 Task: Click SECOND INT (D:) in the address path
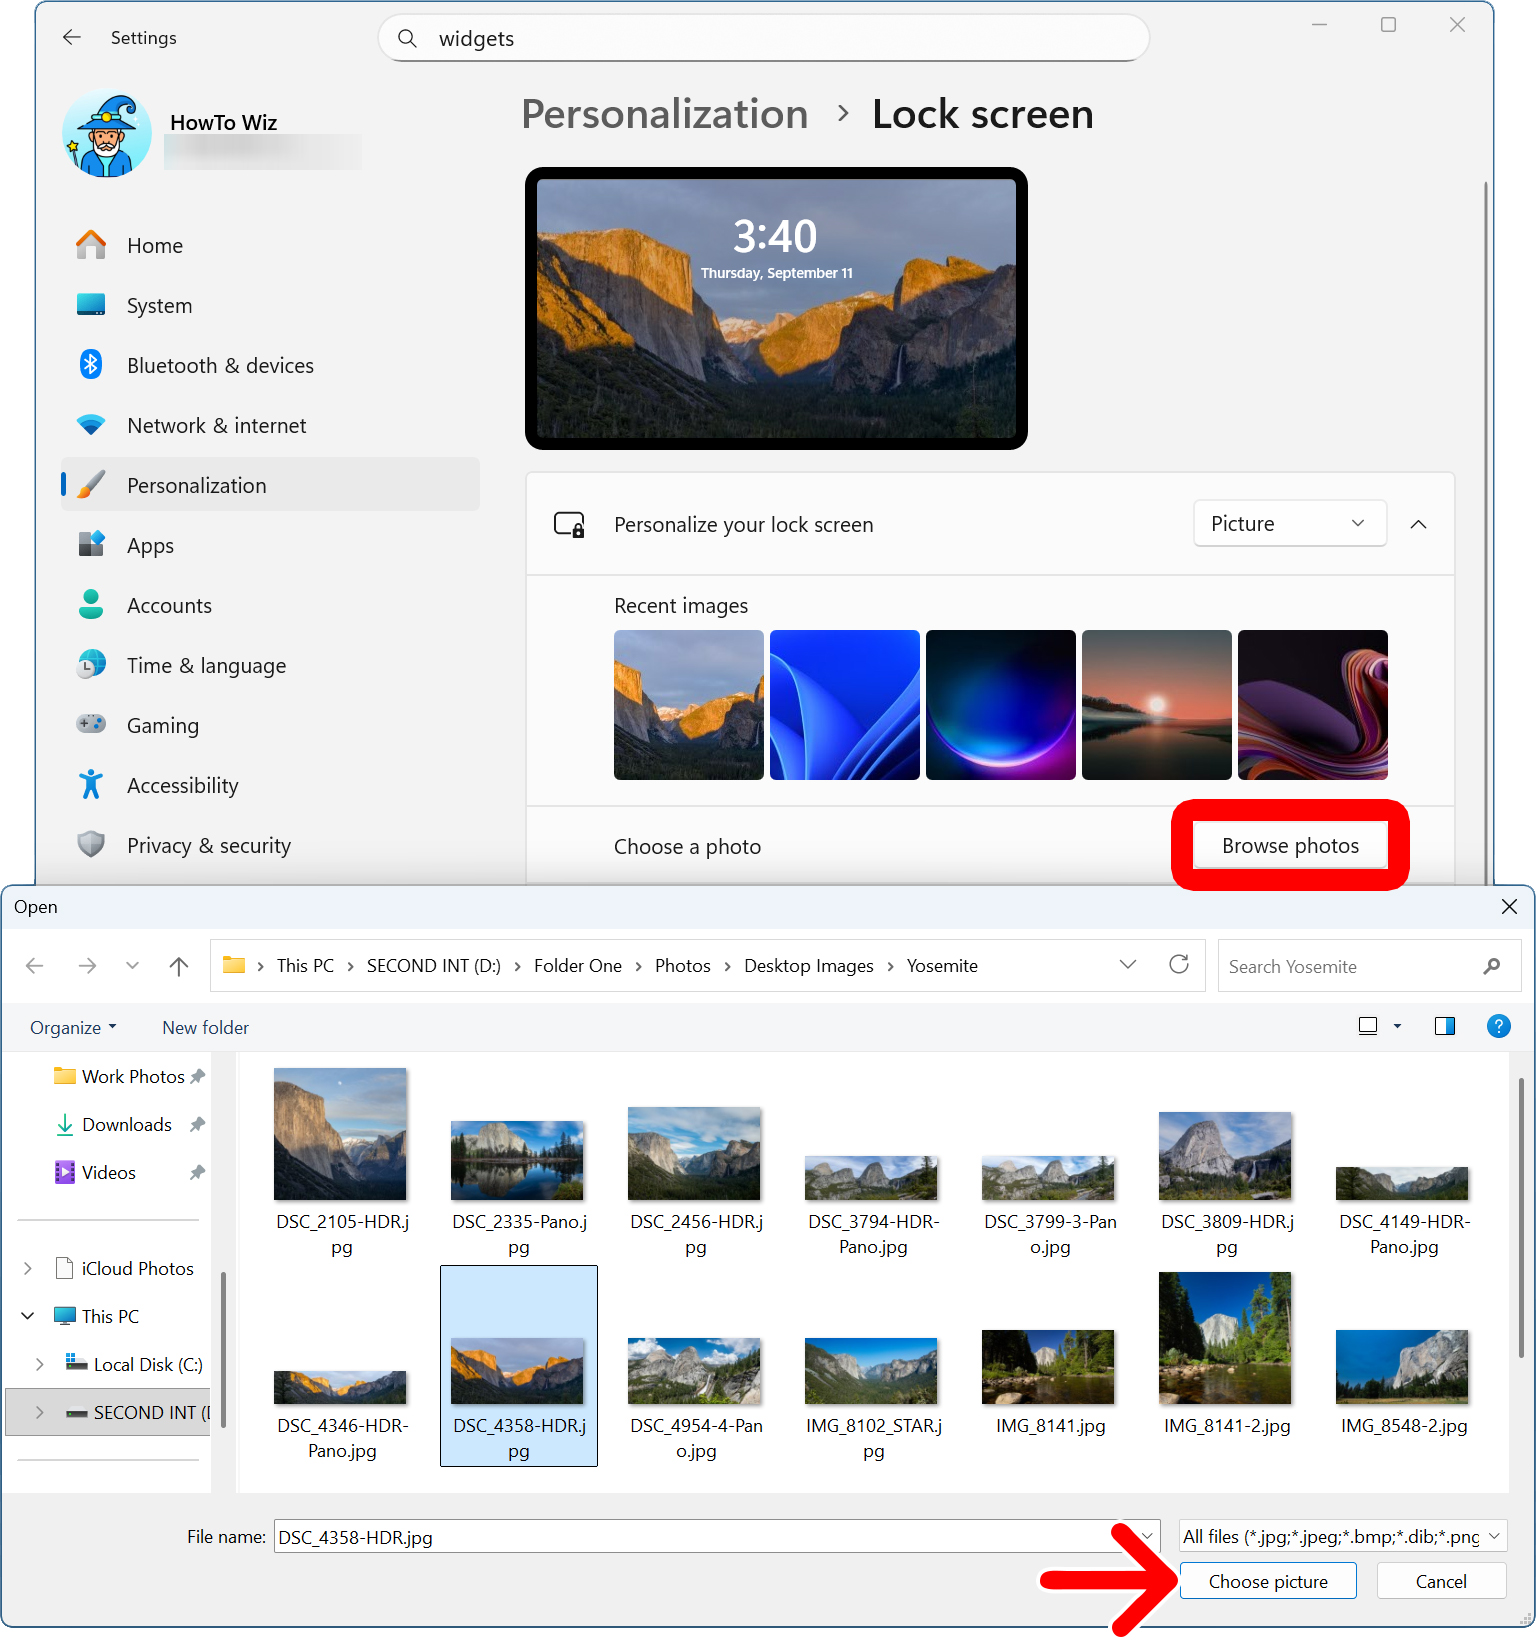click(433, 966)
